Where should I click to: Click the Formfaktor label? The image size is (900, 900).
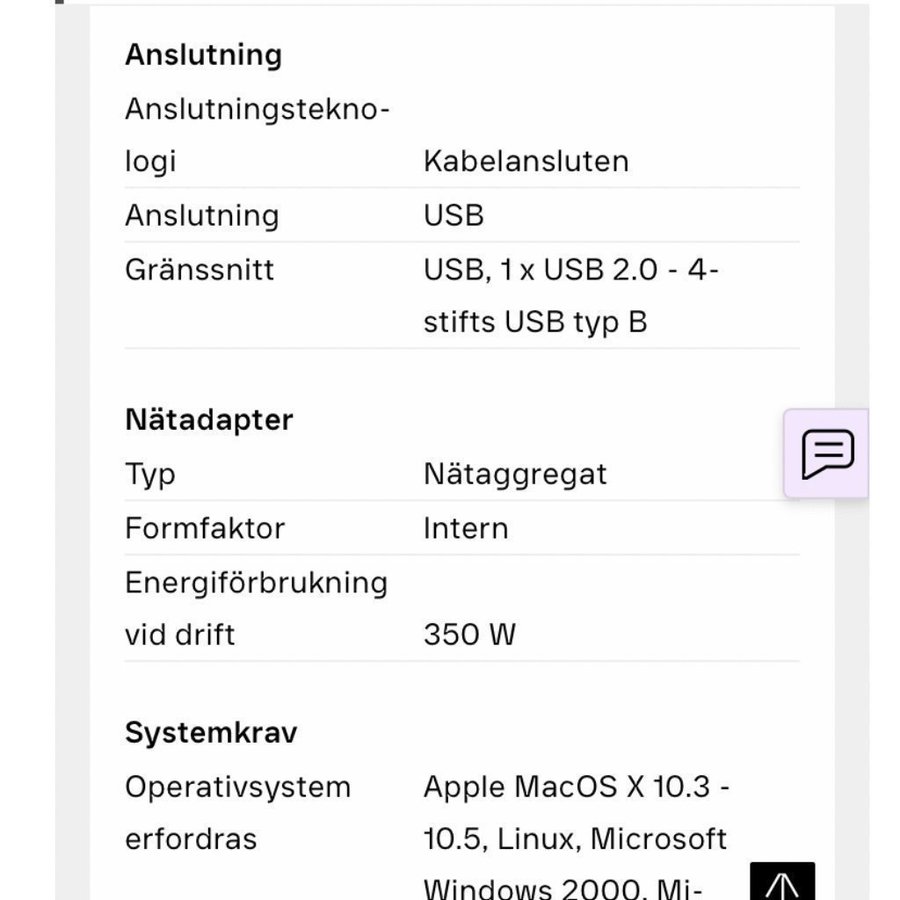coord(205,527)
